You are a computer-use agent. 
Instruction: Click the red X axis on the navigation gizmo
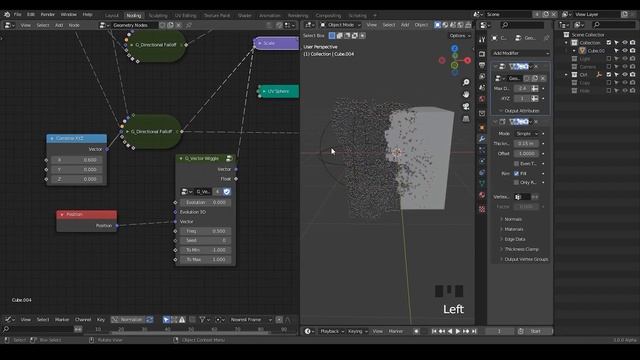tap(467, 60)
